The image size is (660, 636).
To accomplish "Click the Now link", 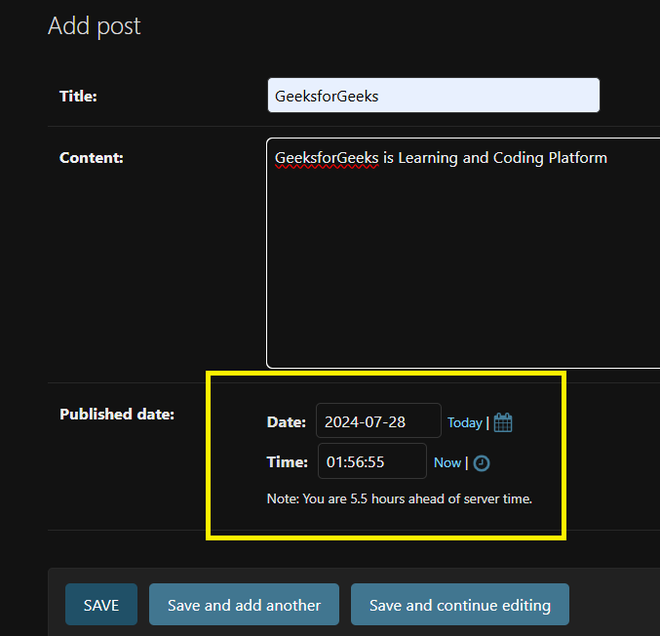I will [447, 463].
